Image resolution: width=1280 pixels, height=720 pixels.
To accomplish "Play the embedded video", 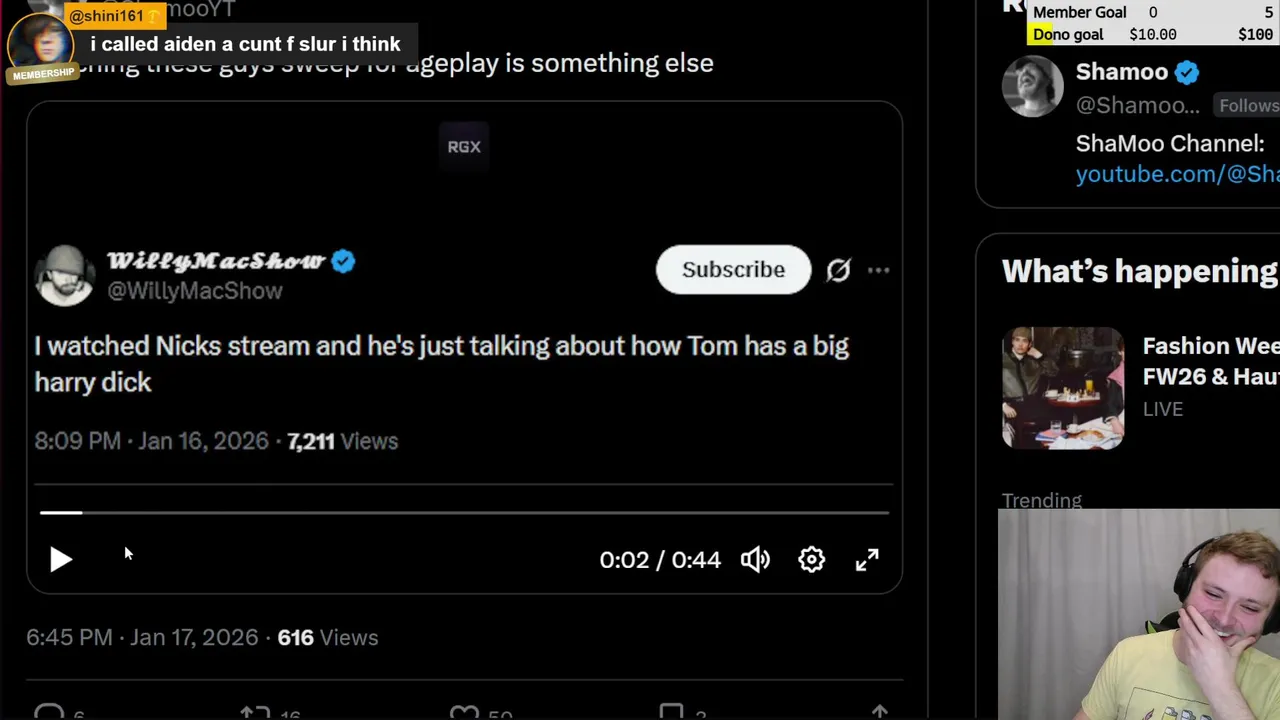I will 60,560.
